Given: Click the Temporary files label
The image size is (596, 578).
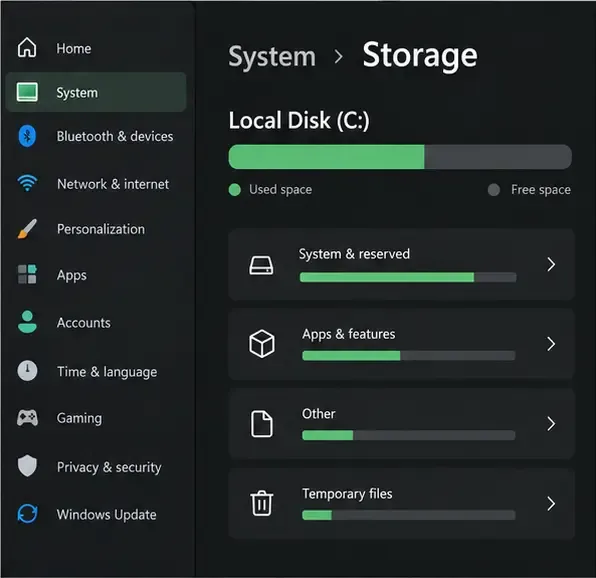Looking at the screenshot, I should 347,494.
